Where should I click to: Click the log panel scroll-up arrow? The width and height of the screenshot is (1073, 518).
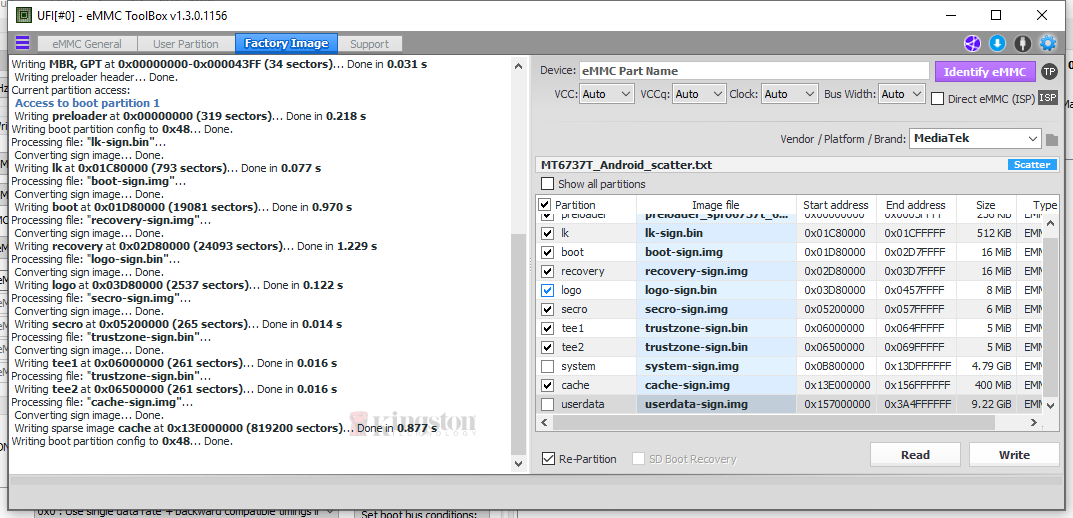click(519, 65)
